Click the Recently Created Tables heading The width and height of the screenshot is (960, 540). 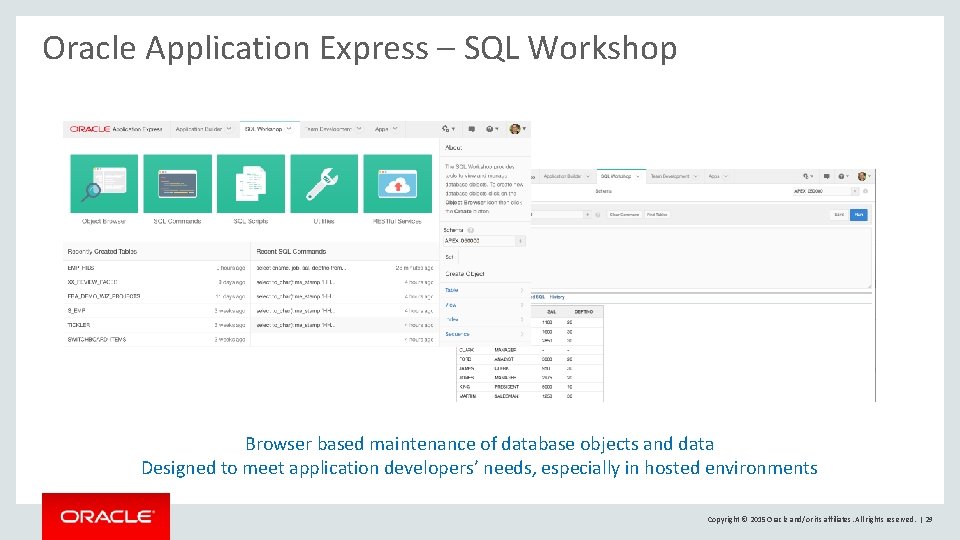click(x=102, y=252)
